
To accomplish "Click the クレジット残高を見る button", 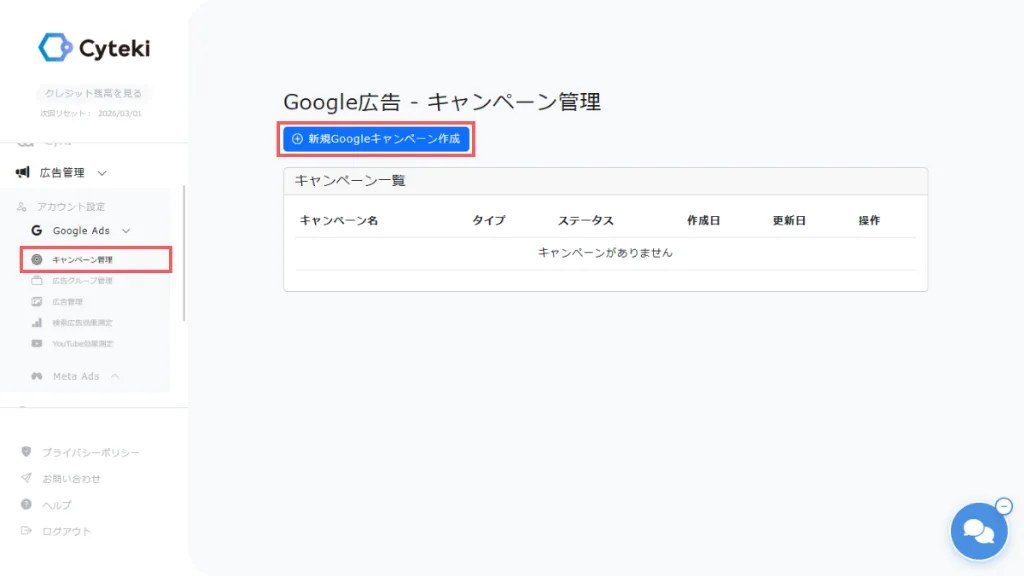I will pos(93,94).
